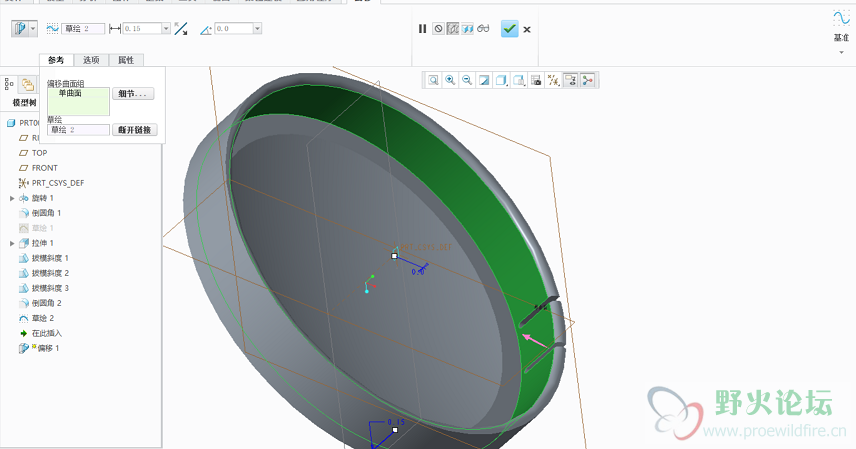Select 单曲面 in offset surface collector
Image resolution: width=856 pixels, height=449 pixels.
click(70, 93)
